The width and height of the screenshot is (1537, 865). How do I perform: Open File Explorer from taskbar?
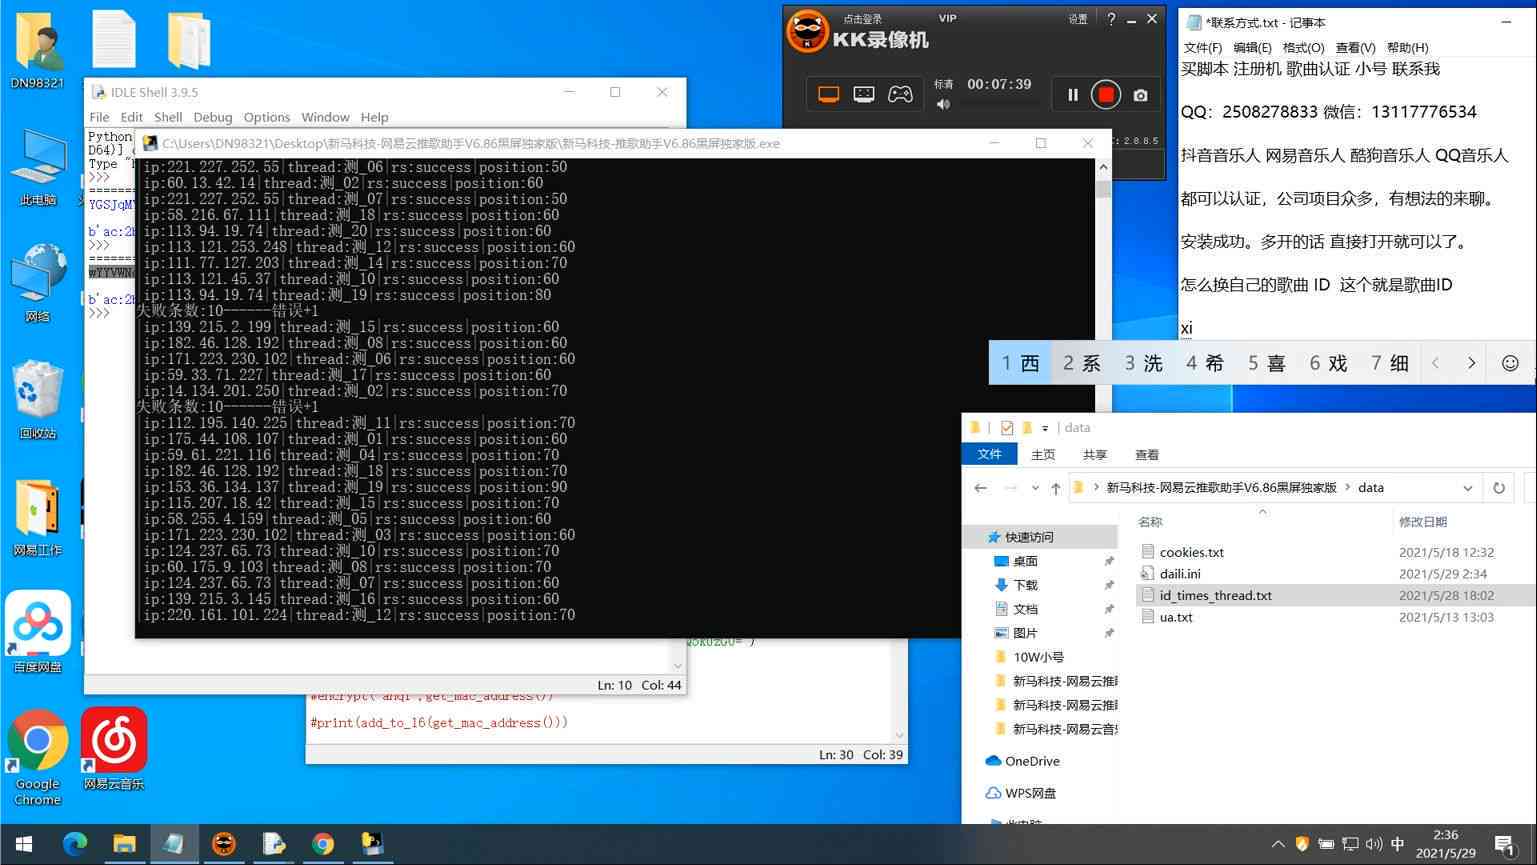pos(124,844)
